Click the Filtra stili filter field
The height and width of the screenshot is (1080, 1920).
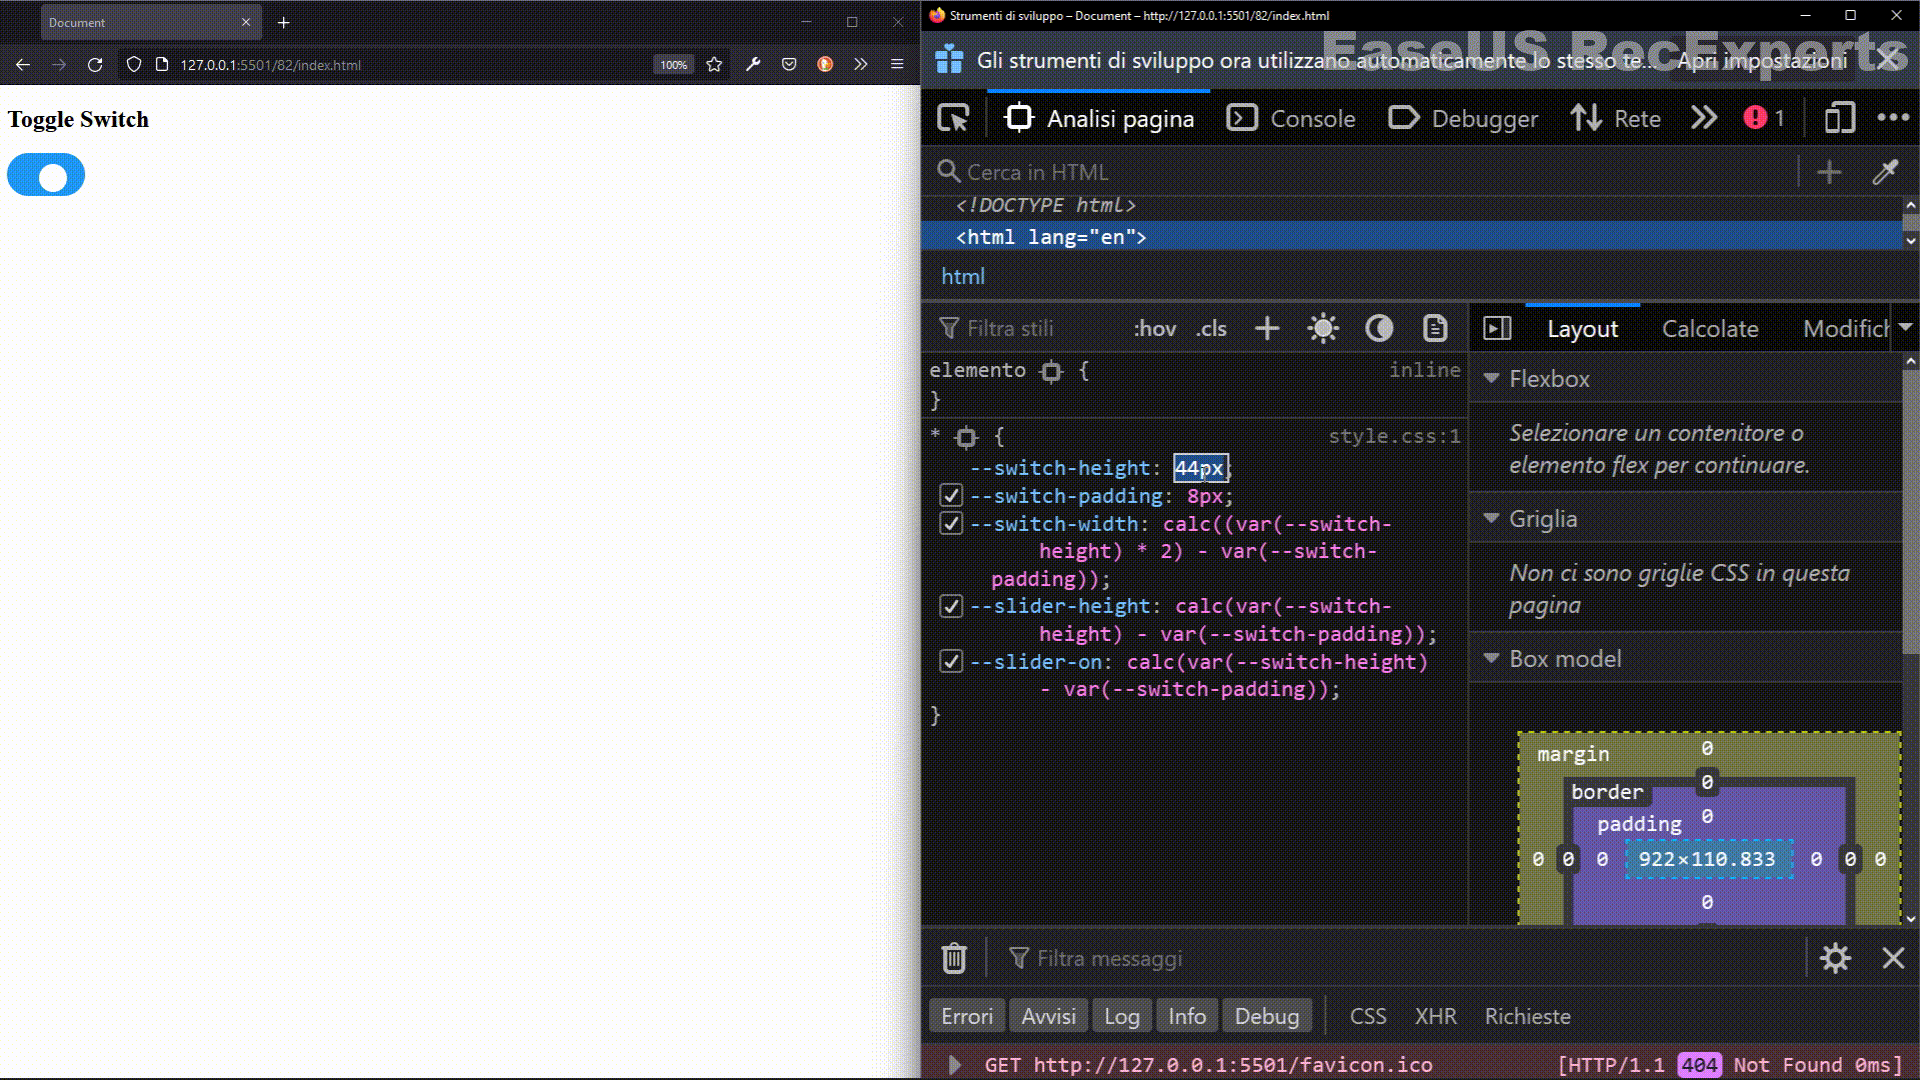tap(1025, 329)
